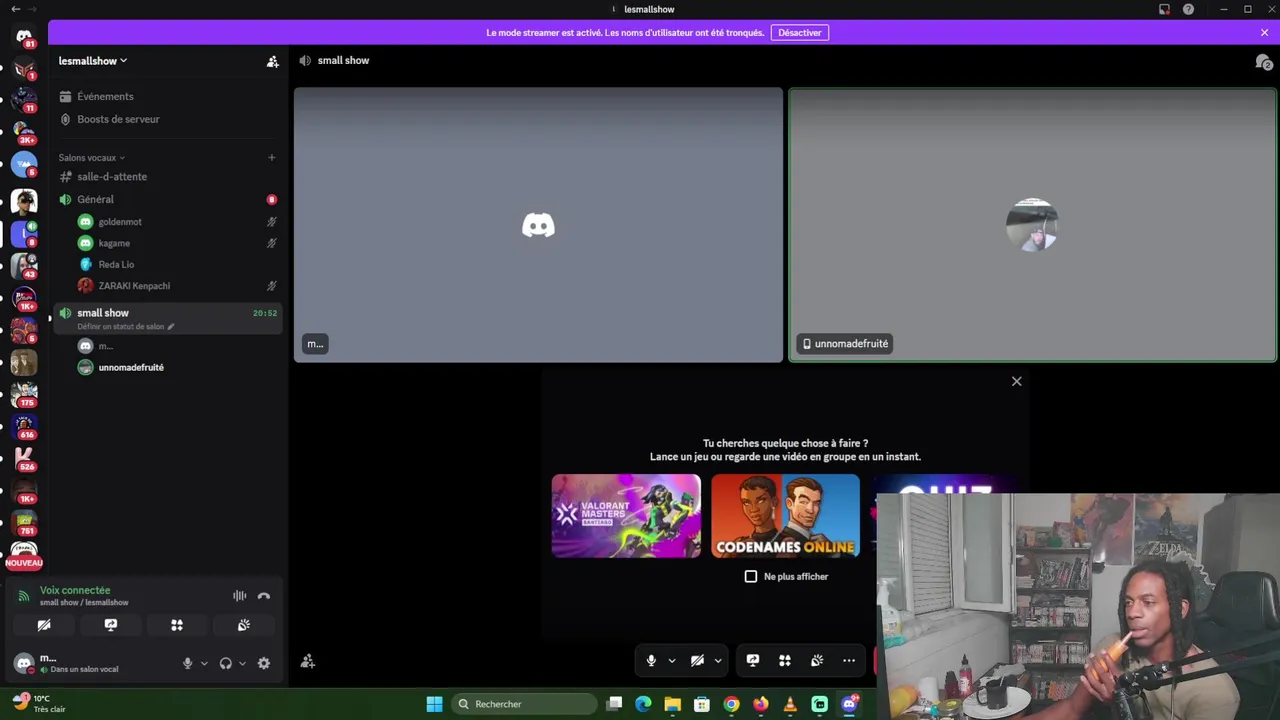Open server icon with 616 badge
The image size is (1280, 720).
coord(24,426)
